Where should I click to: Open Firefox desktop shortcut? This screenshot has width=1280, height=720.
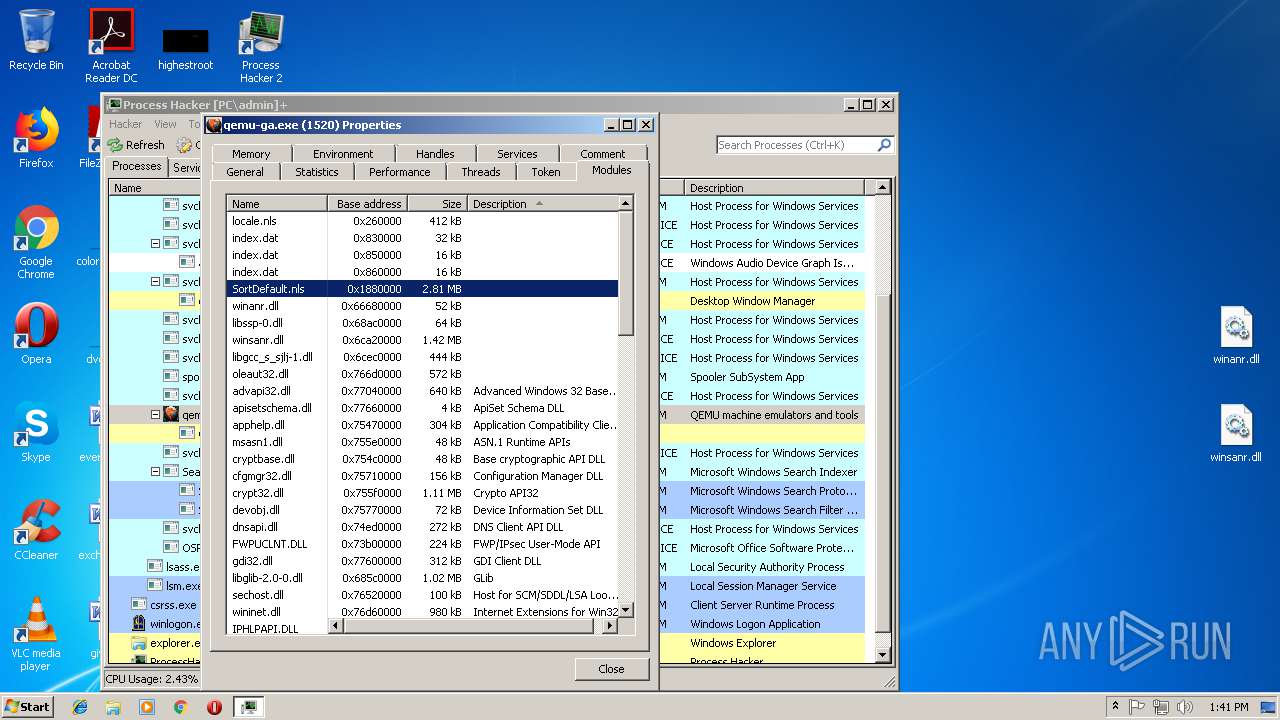(36, 138)
